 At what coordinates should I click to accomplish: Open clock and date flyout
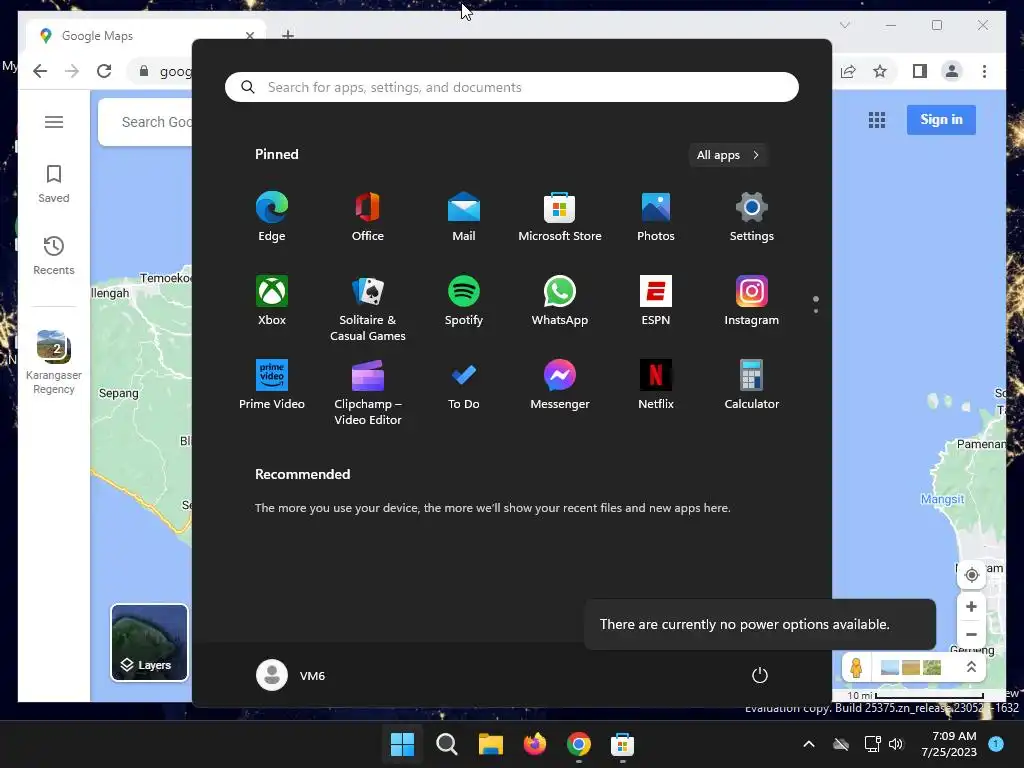[949, 744]
